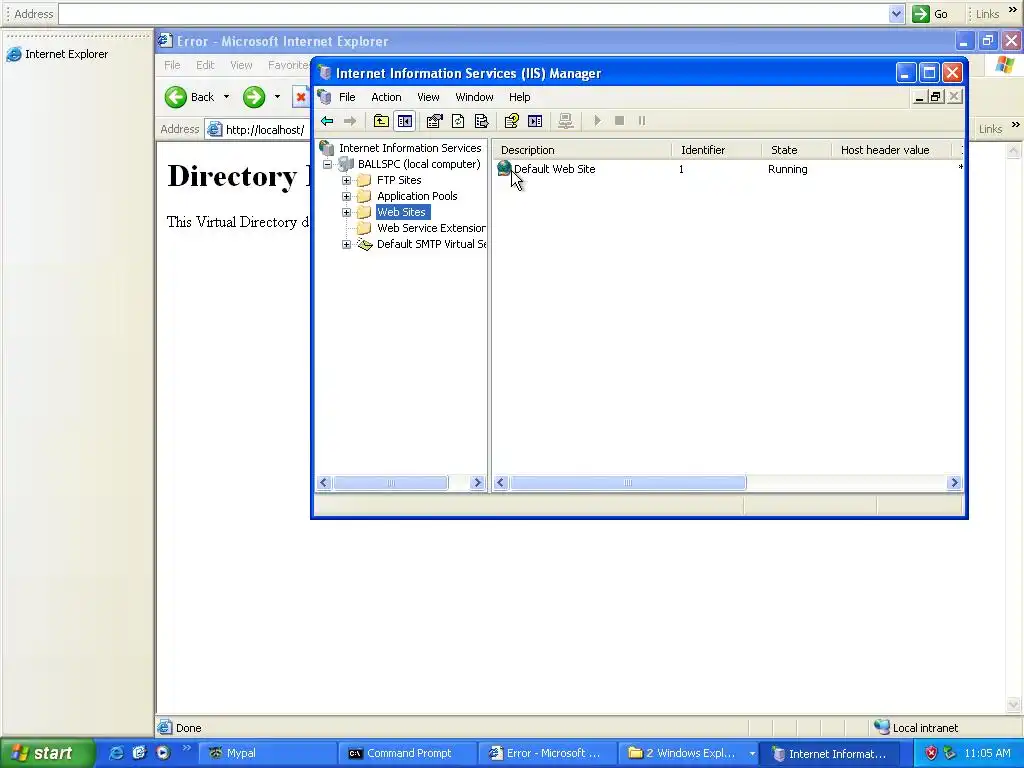Click Show/Hide Action Pane toolbar icon
The image size is (1024, 768).
[x=535, y=121]
